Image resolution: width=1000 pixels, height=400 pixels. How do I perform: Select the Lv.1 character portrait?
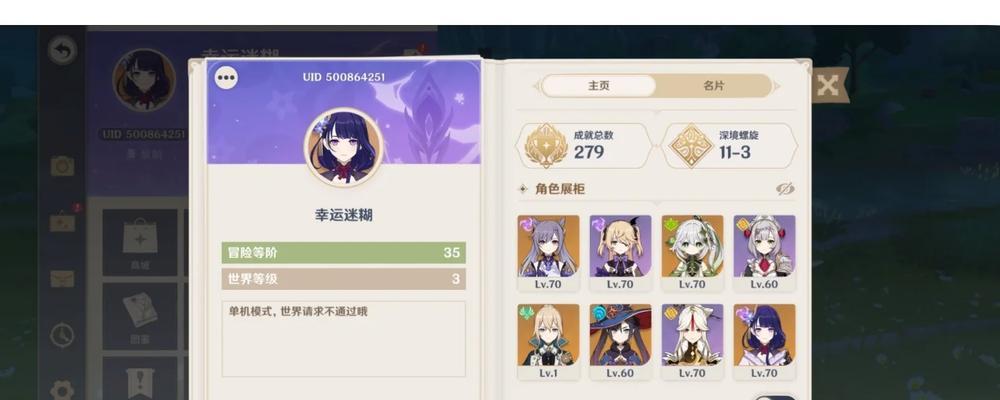tap(548, 341)
